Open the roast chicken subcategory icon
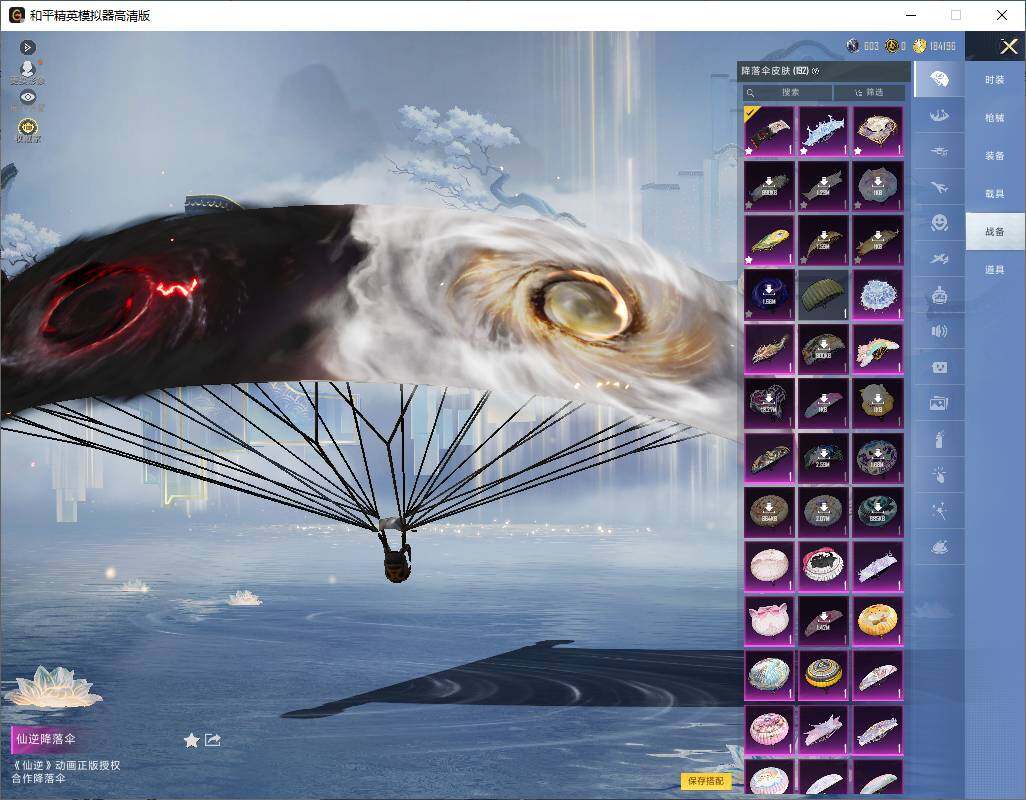The width and height of the screenshot is (1026, 800). (x=939, y=547)
